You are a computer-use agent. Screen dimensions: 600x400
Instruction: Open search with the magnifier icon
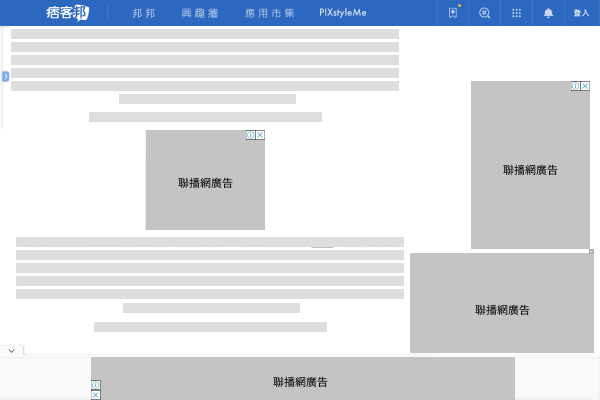(485, 13)
